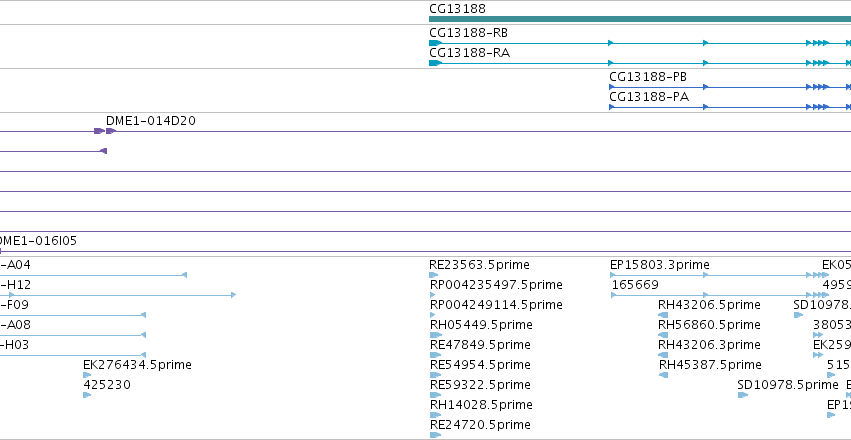The width and height of the screenshot is (851, 440).
Task: Select the 165669 feature label
Action: point(635,285)
